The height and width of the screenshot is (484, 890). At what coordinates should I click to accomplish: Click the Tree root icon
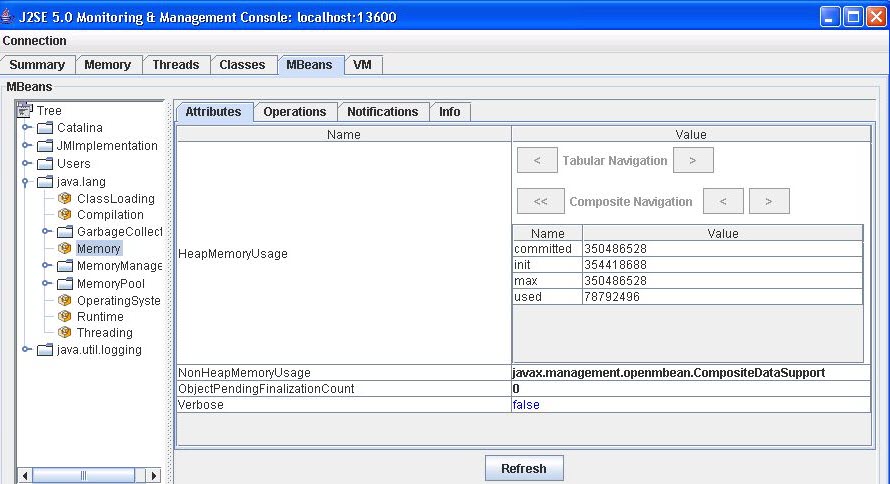pyautogui.click(x=25, y=110)
